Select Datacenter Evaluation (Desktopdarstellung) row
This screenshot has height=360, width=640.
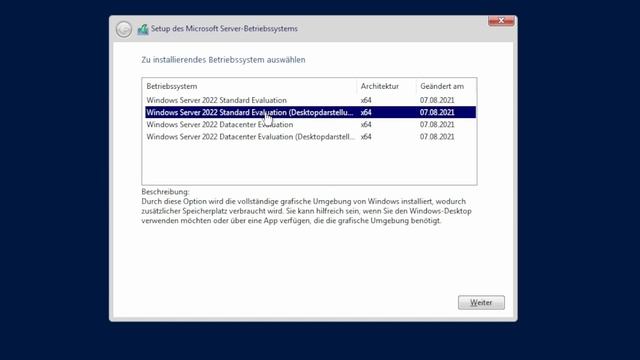coord(310,137)
